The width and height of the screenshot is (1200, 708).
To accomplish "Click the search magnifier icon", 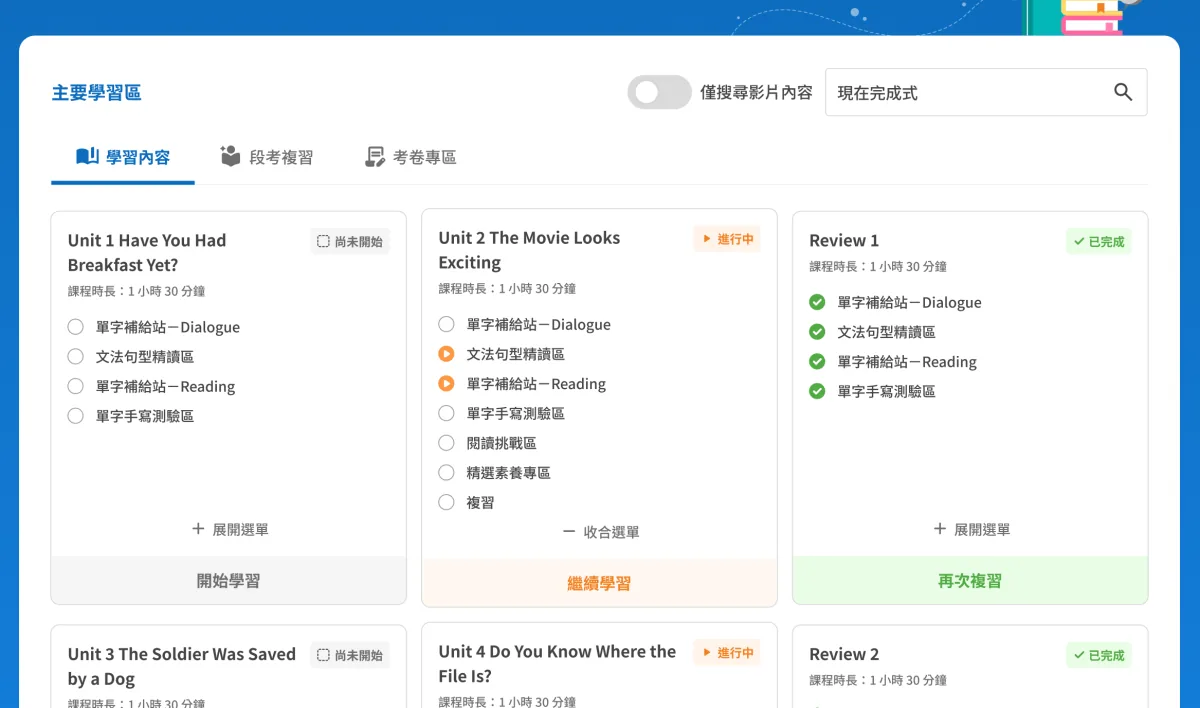I will (x=1123, y=92).
